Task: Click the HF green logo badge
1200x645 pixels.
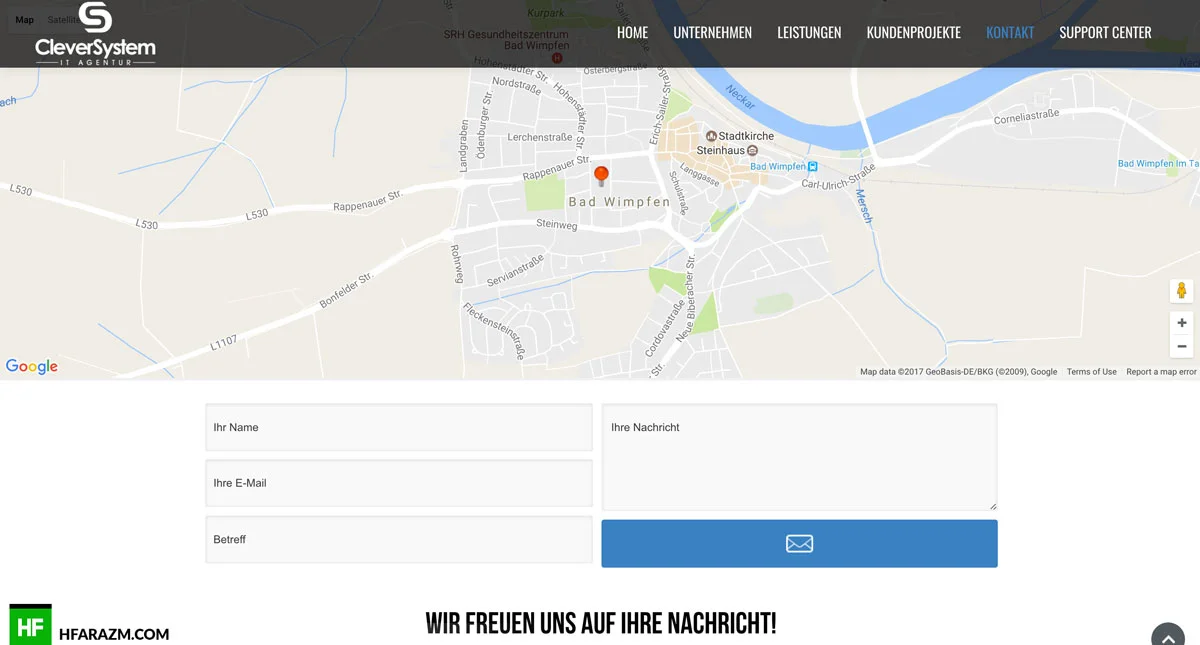Action: tap(30, 624)
